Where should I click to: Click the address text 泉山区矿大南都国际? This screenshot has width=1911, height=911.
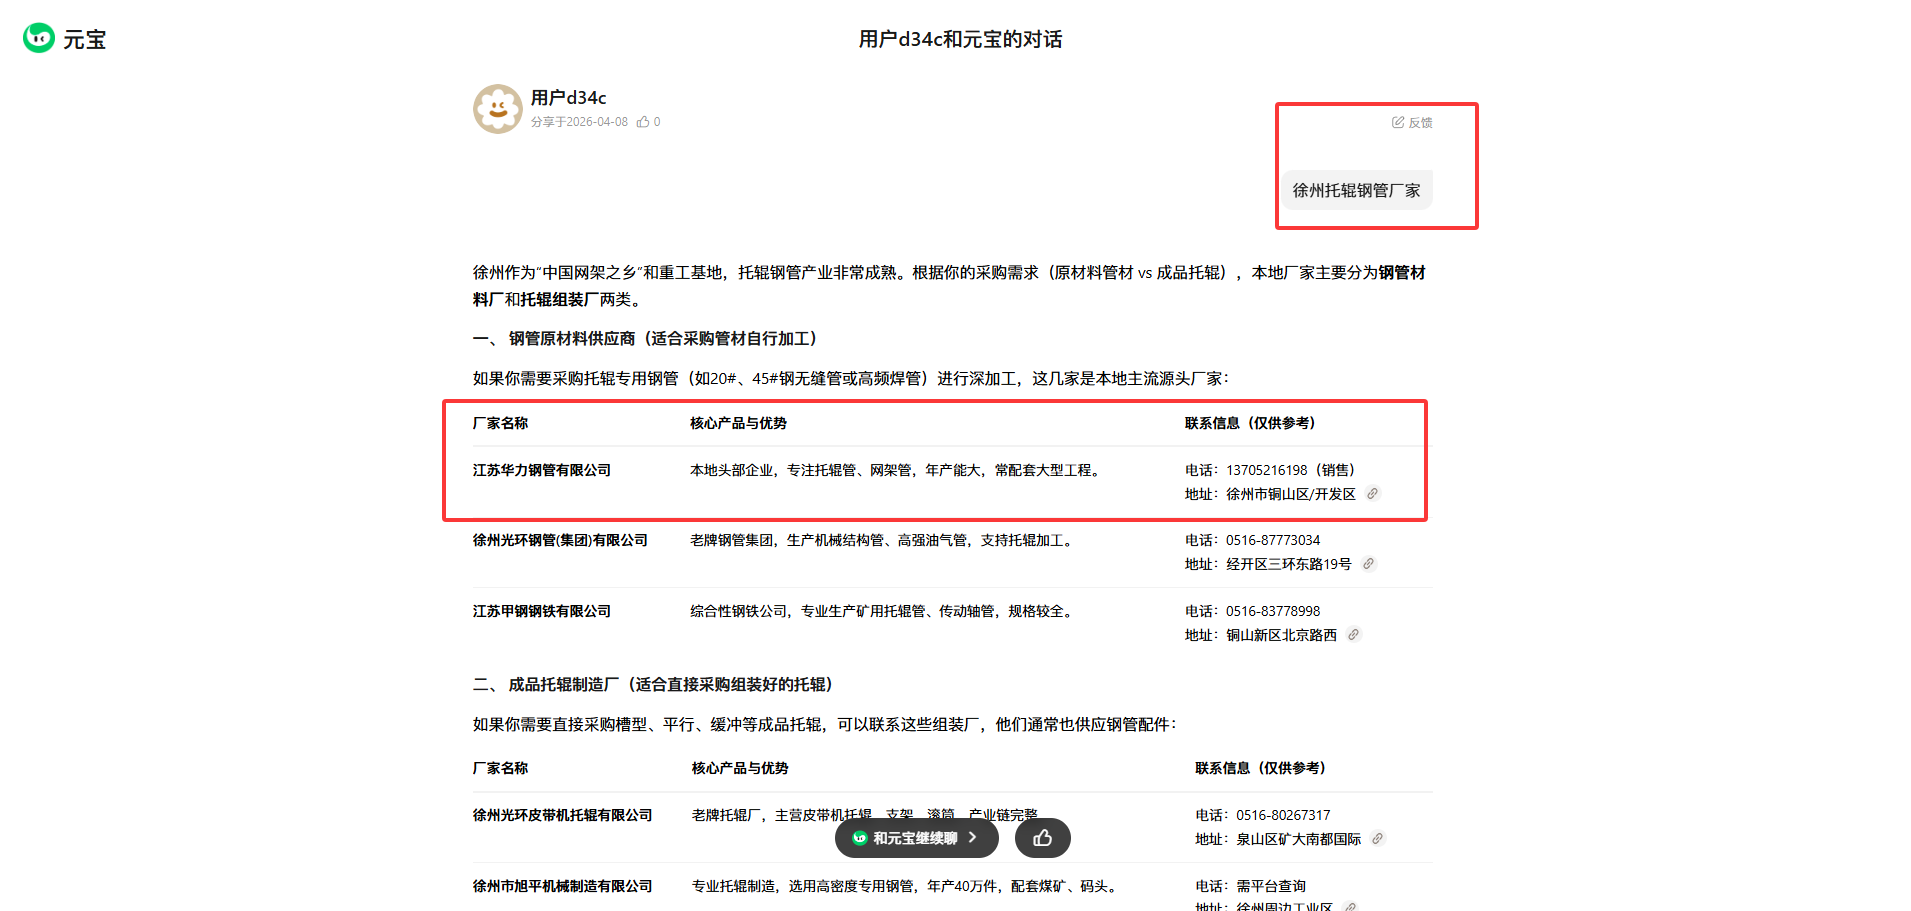(1298, 839)
